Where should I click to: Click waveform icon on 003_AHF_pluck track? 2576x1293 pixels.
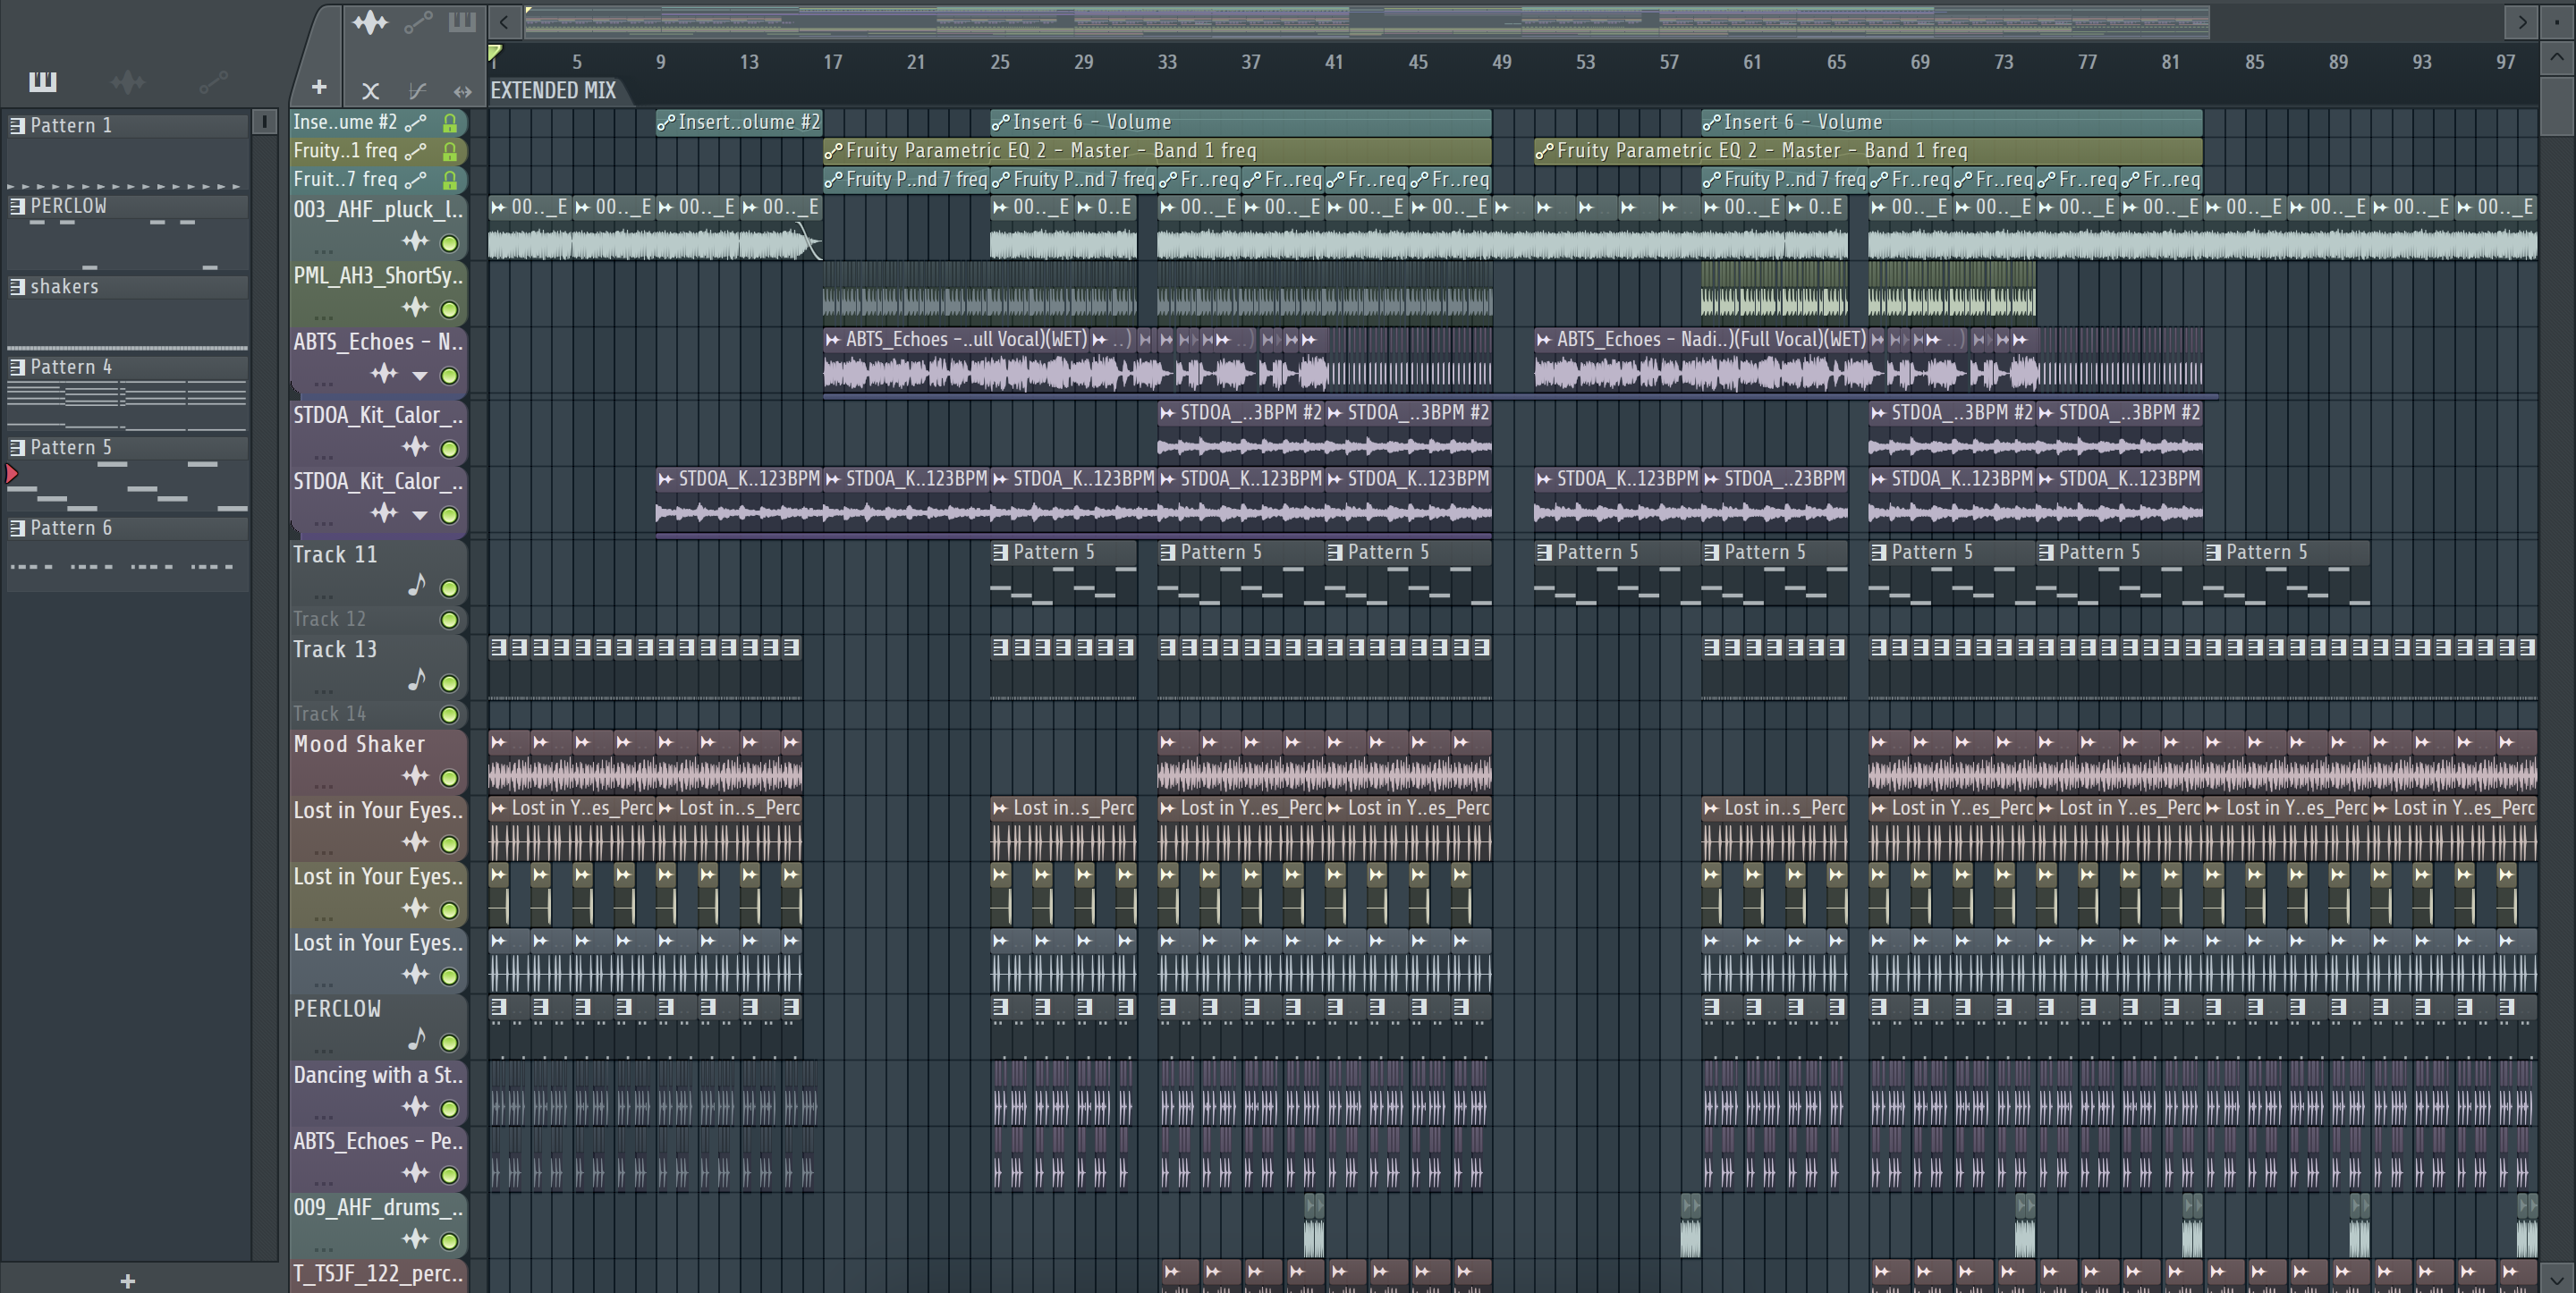point(415,241)
